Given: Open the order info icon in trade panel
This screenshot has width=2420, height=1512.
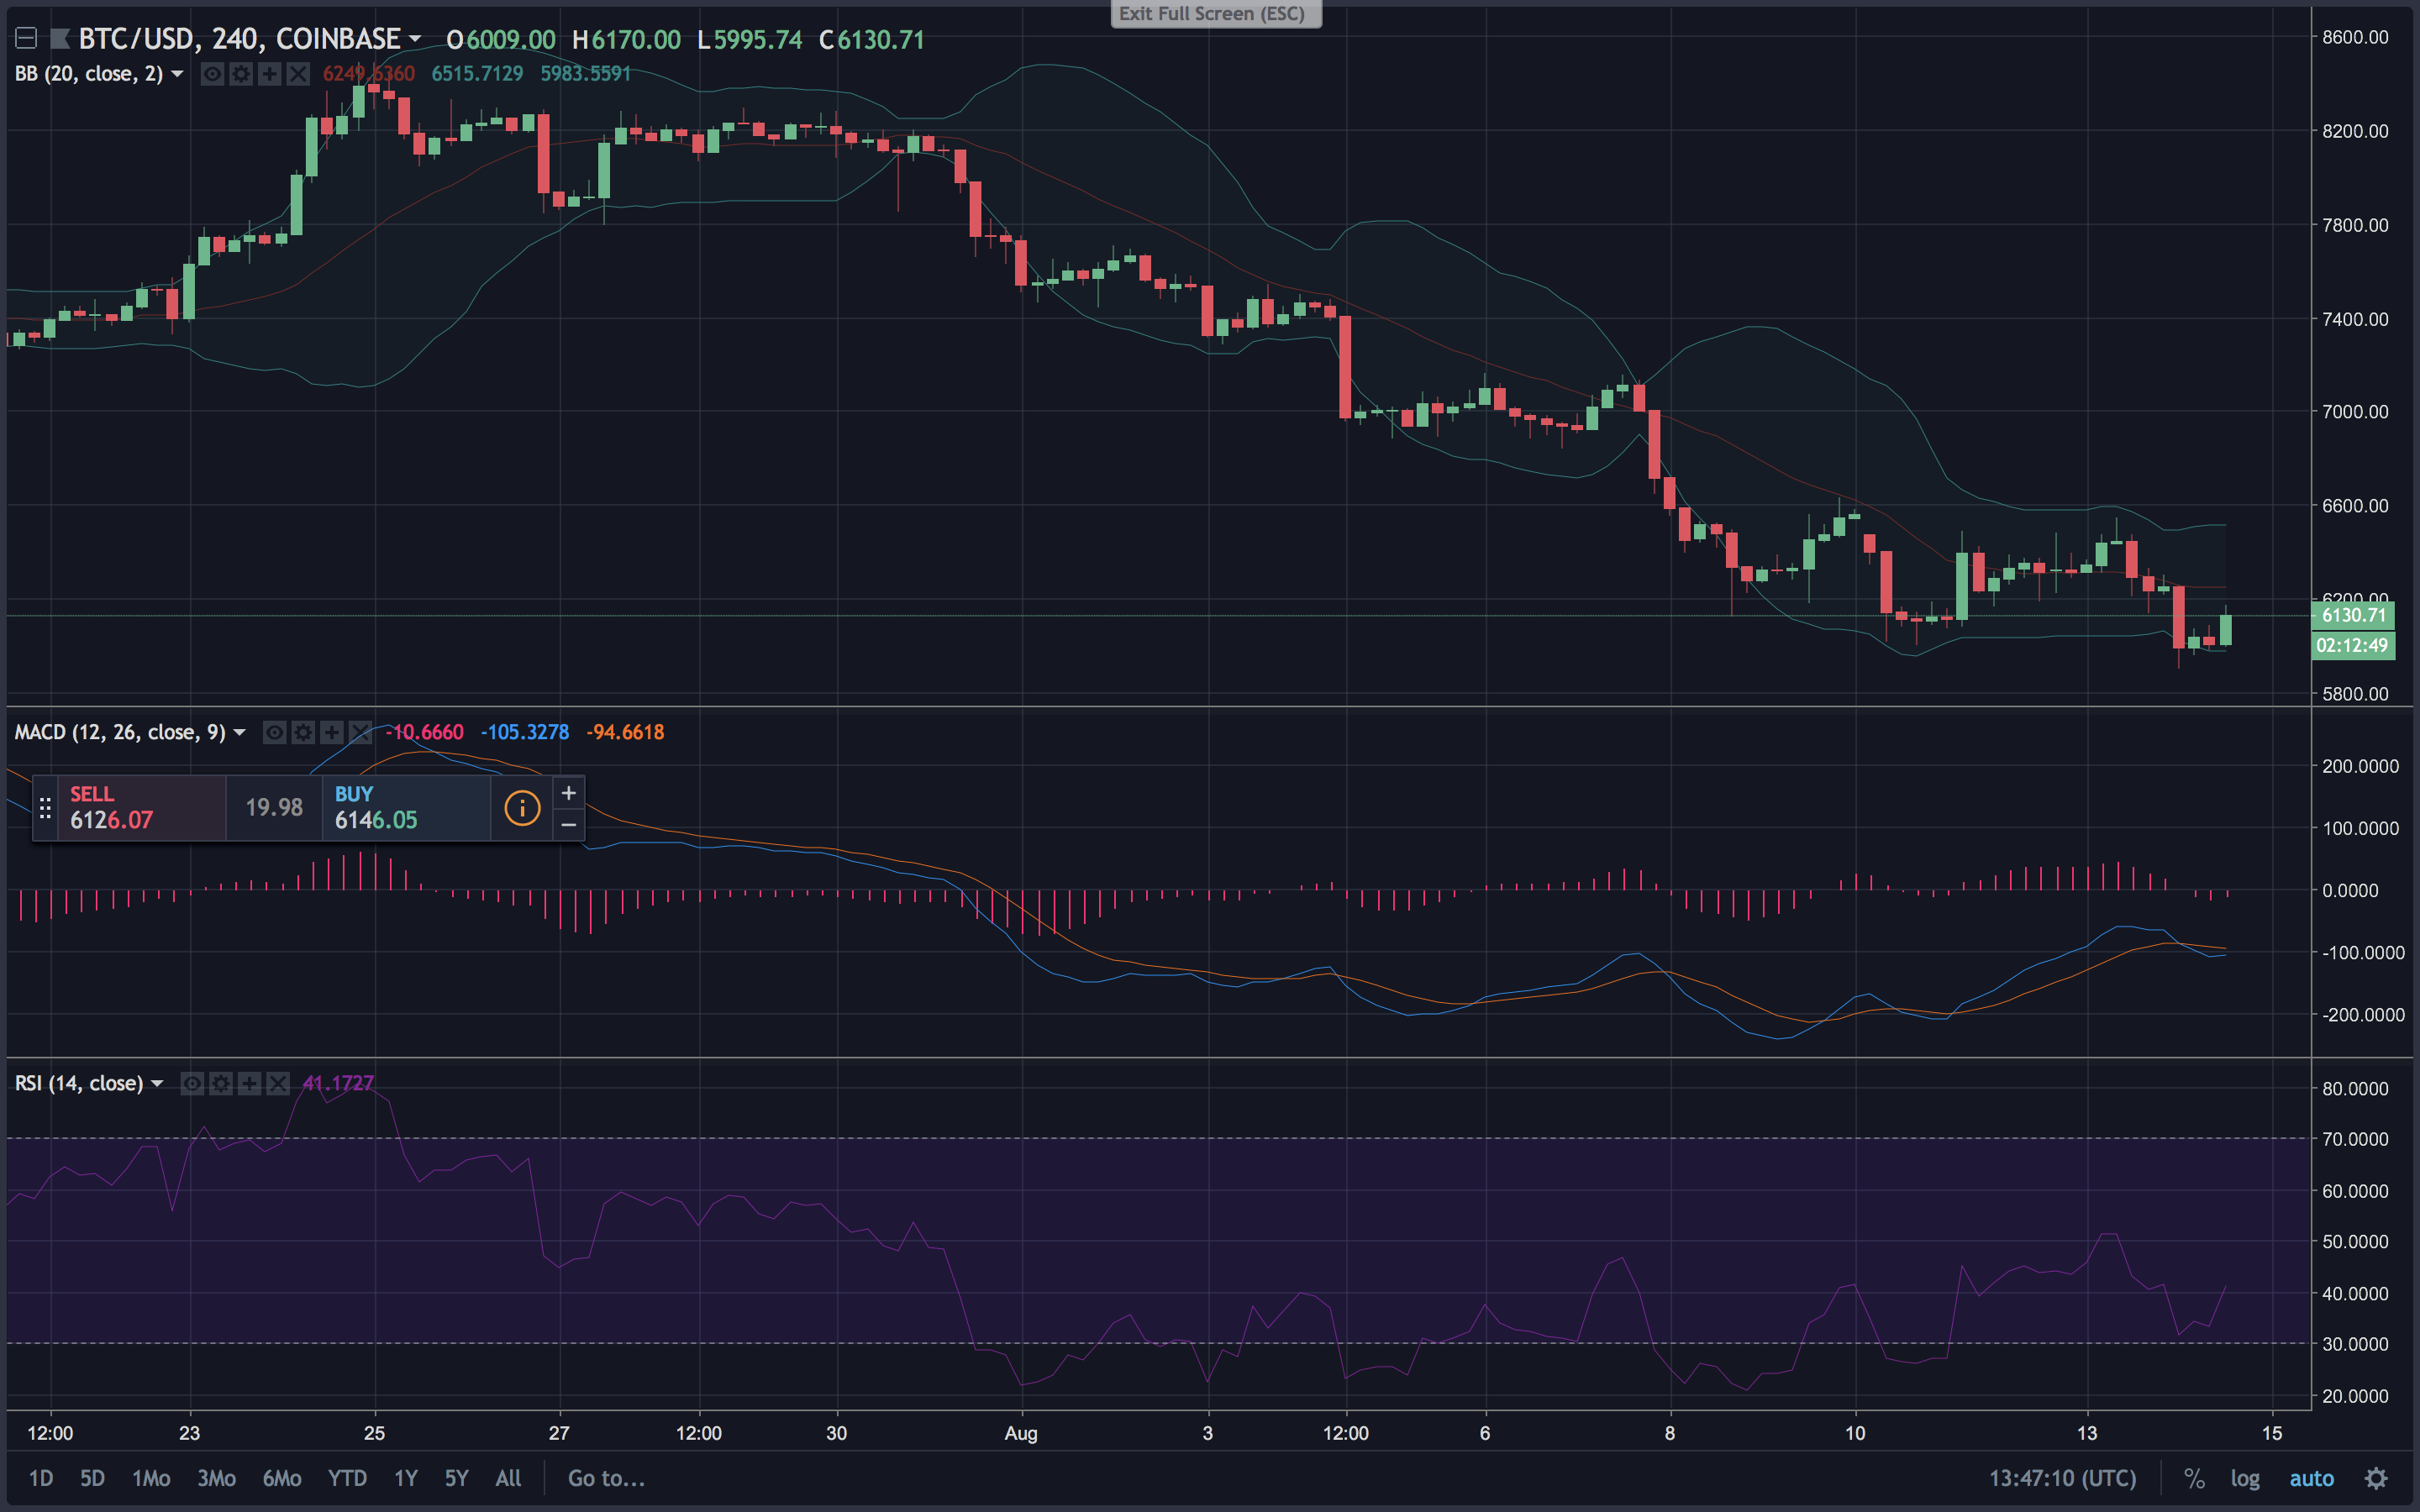Looking at the screenshot, I should pyautogui.click(x=522, y=808).
